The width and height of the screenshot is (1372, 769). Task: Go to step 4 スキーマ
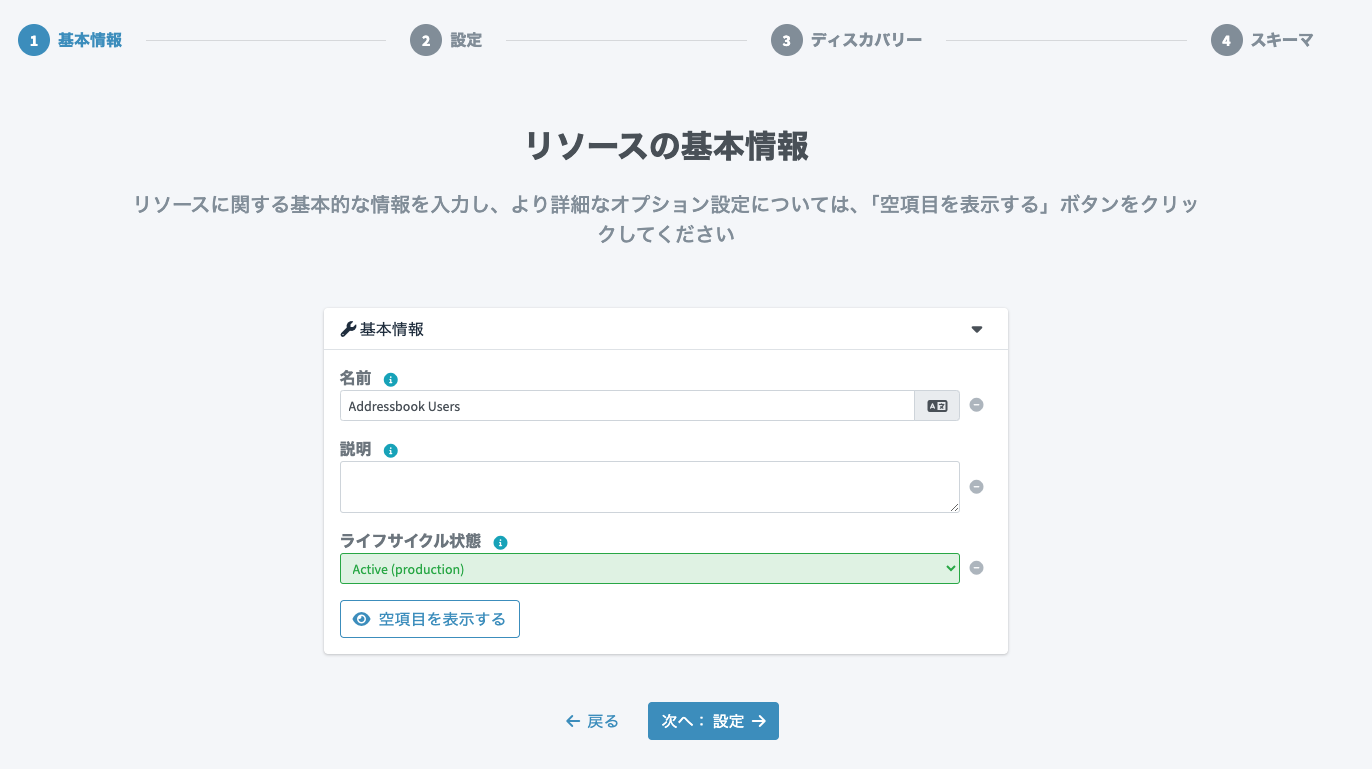pyautogui.click(x=1262, y=40)
